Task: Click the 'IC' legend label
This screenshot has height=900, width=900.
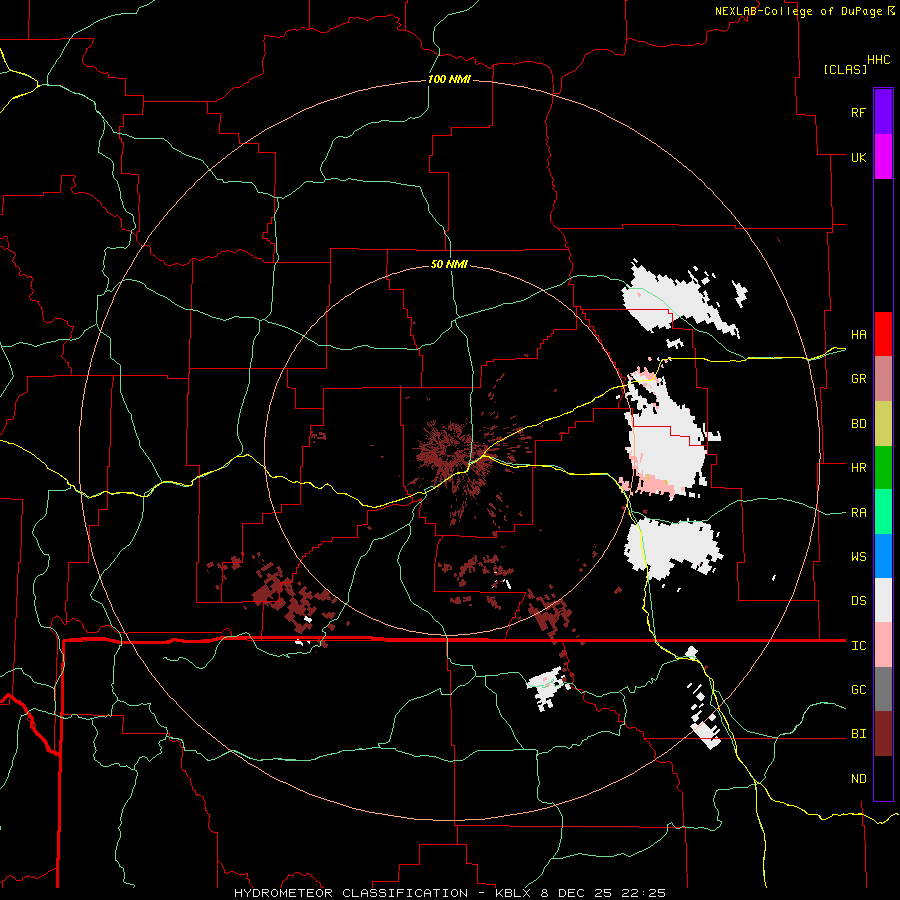Action: [858, 646]
